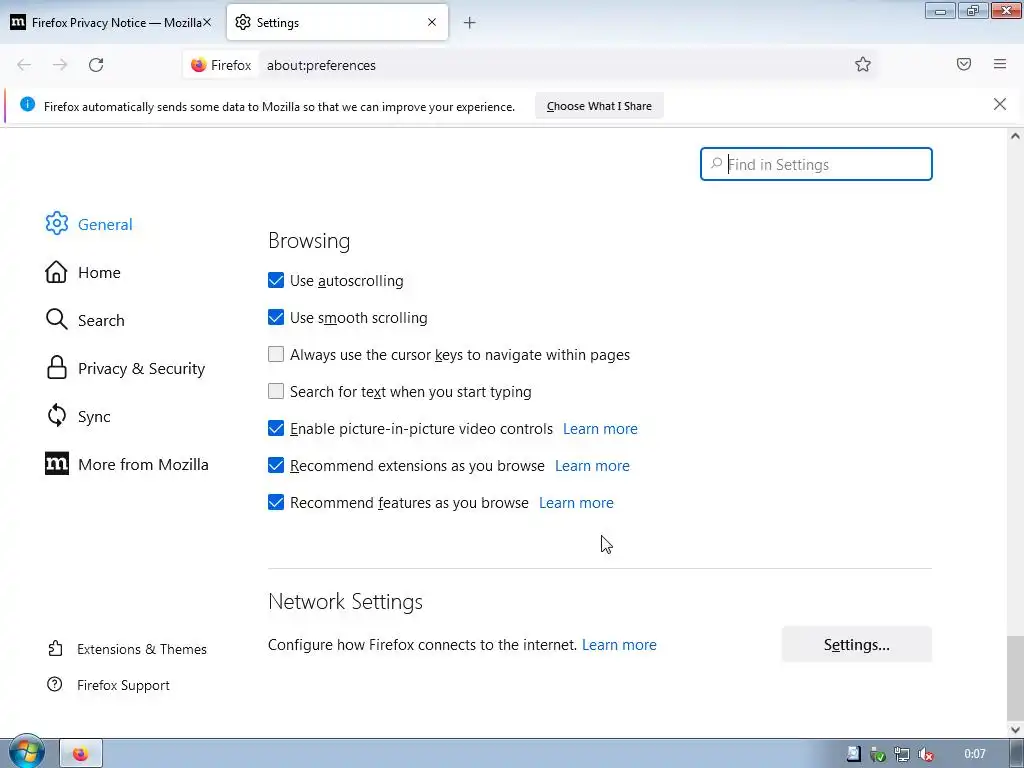Click Choose What I Share button
Screen dimensions: 1024x768
click(x=599, y=106)
